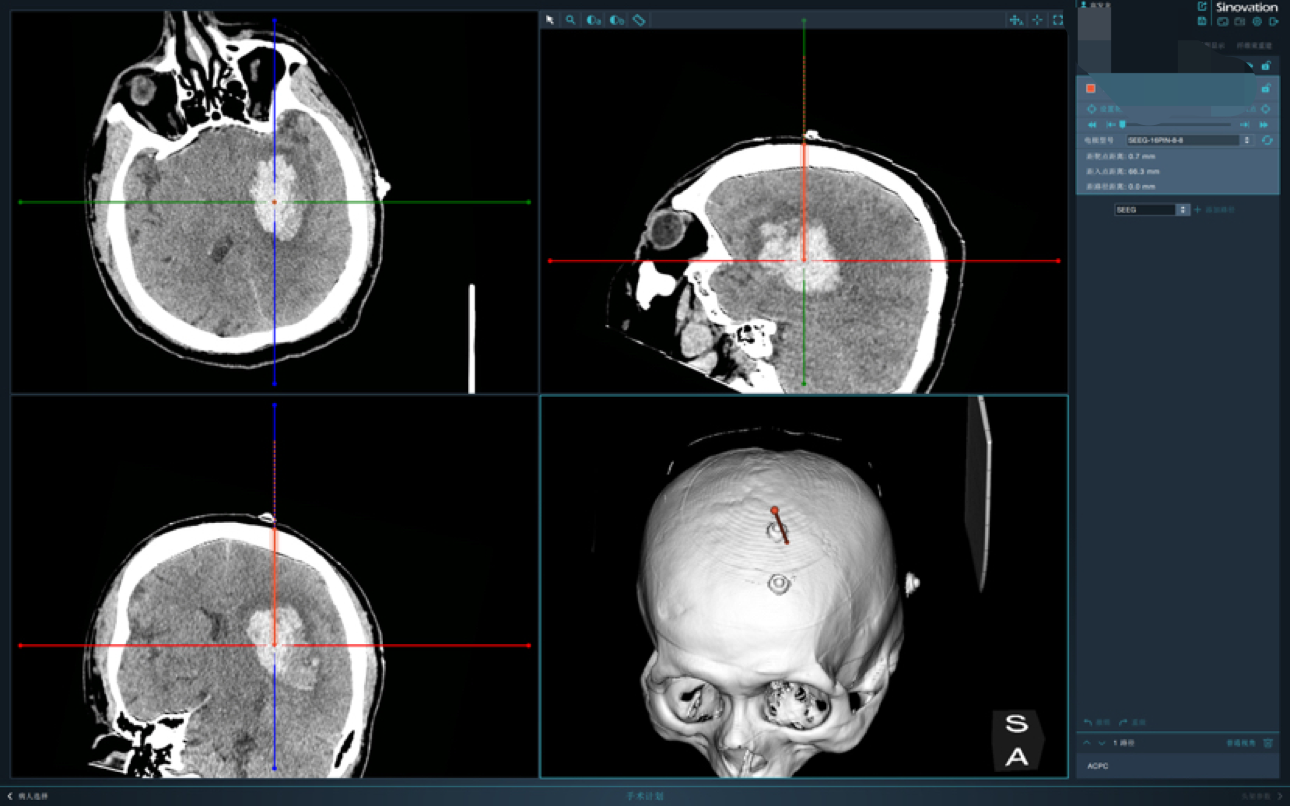Click the orange trajectory color swatch
The height and width of the screenshot is (807, 1290).
click(x=1091, y=88)
